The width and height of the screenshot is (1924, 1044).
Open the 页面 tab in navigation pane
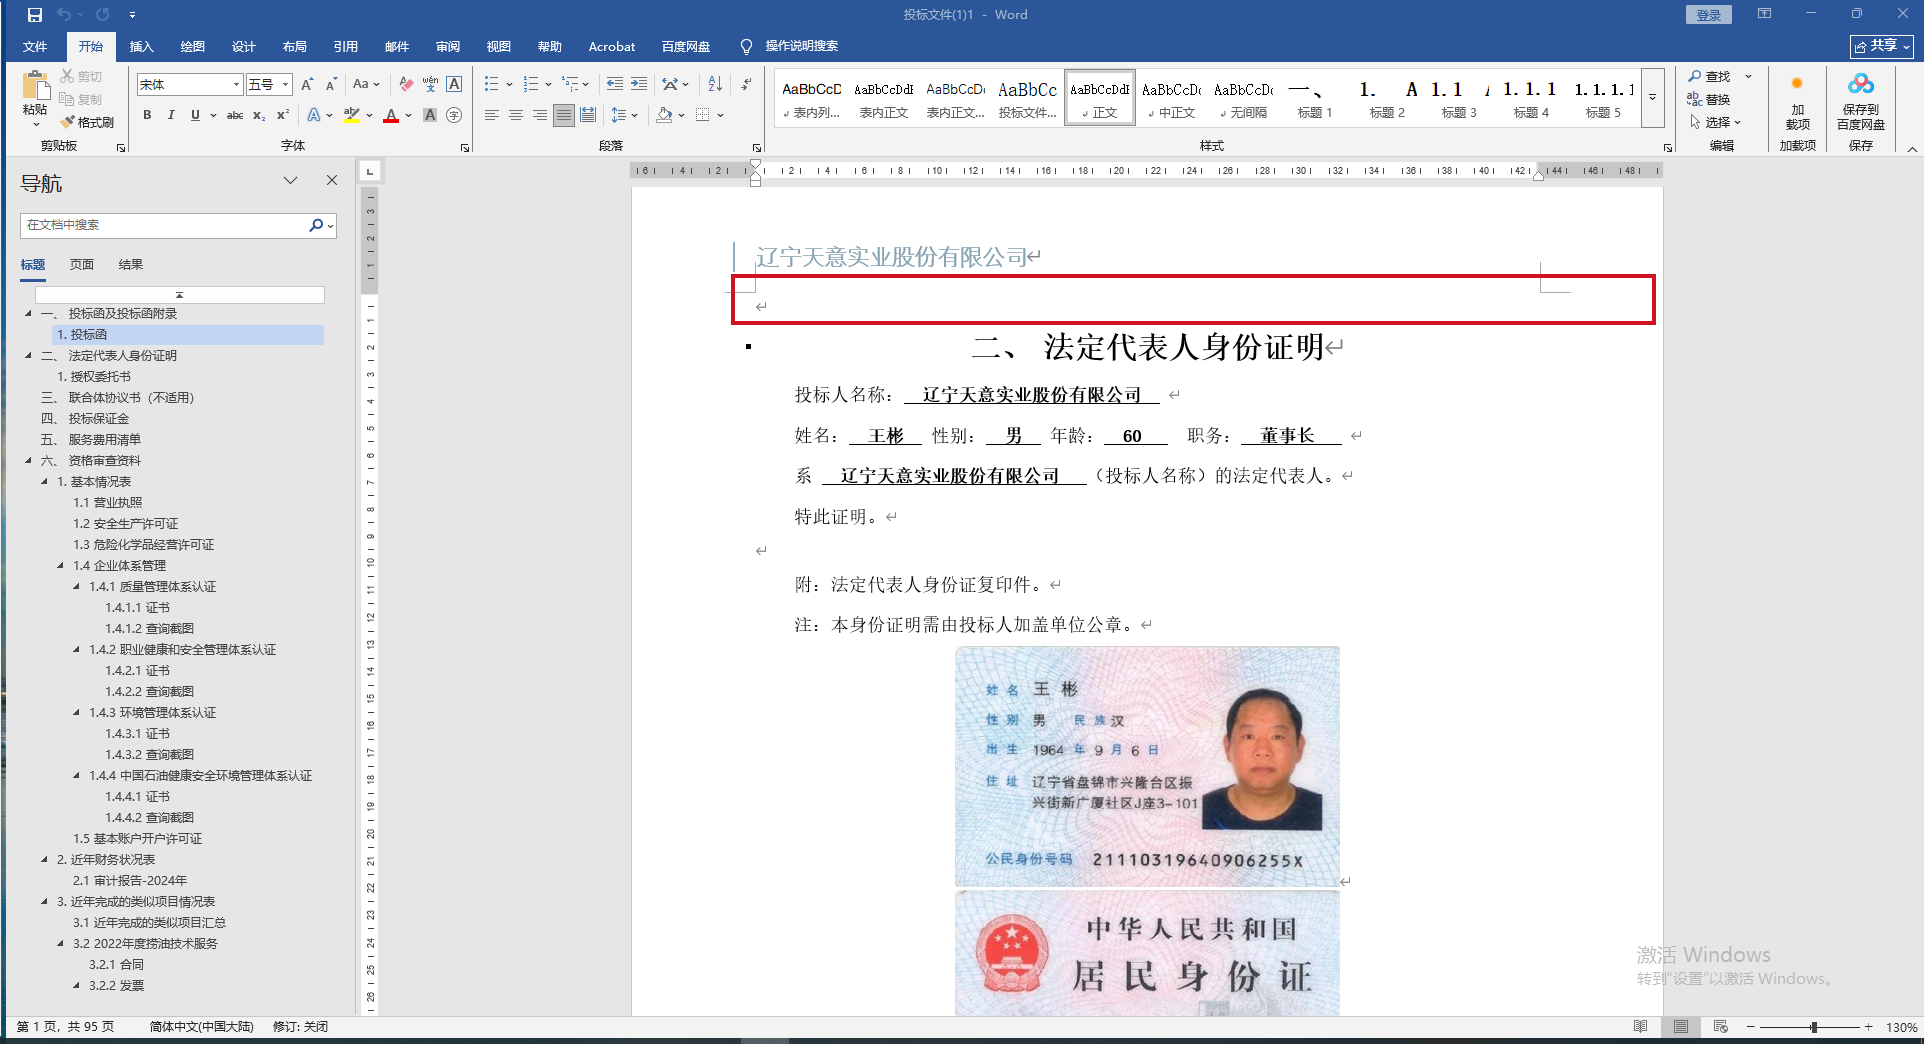[x=82, y=265]
